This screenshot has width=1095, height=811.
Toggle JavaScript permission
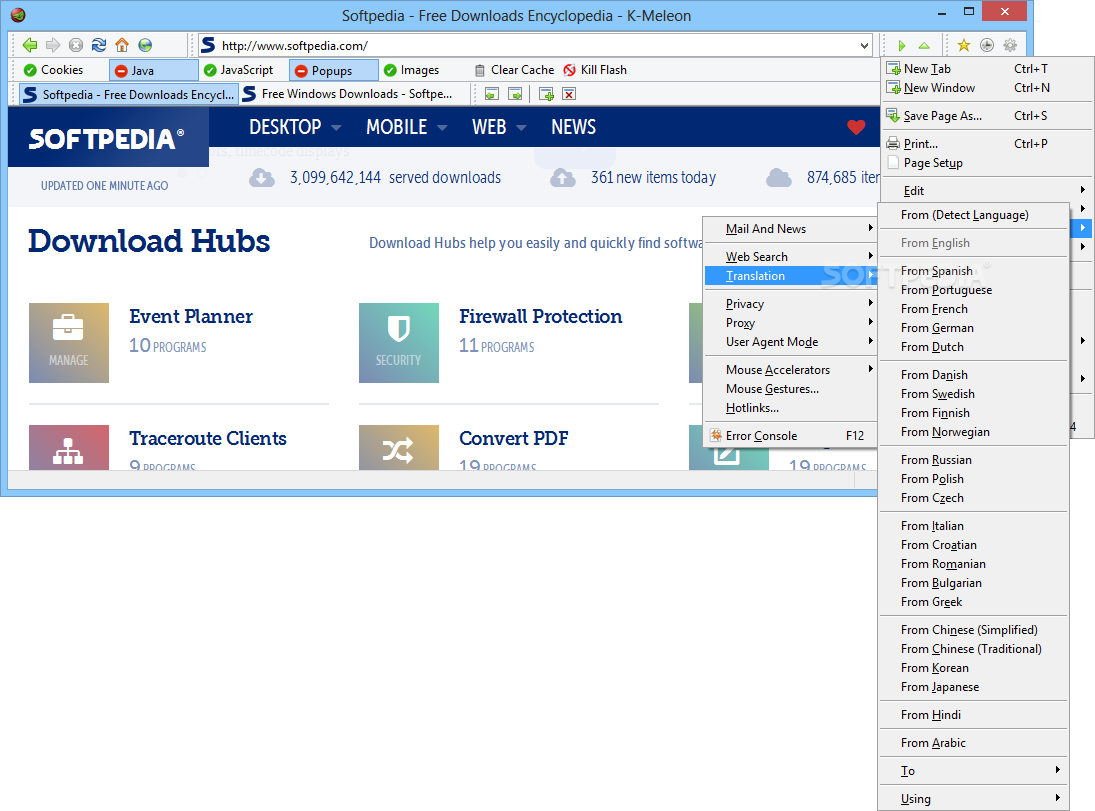[238, 70]
